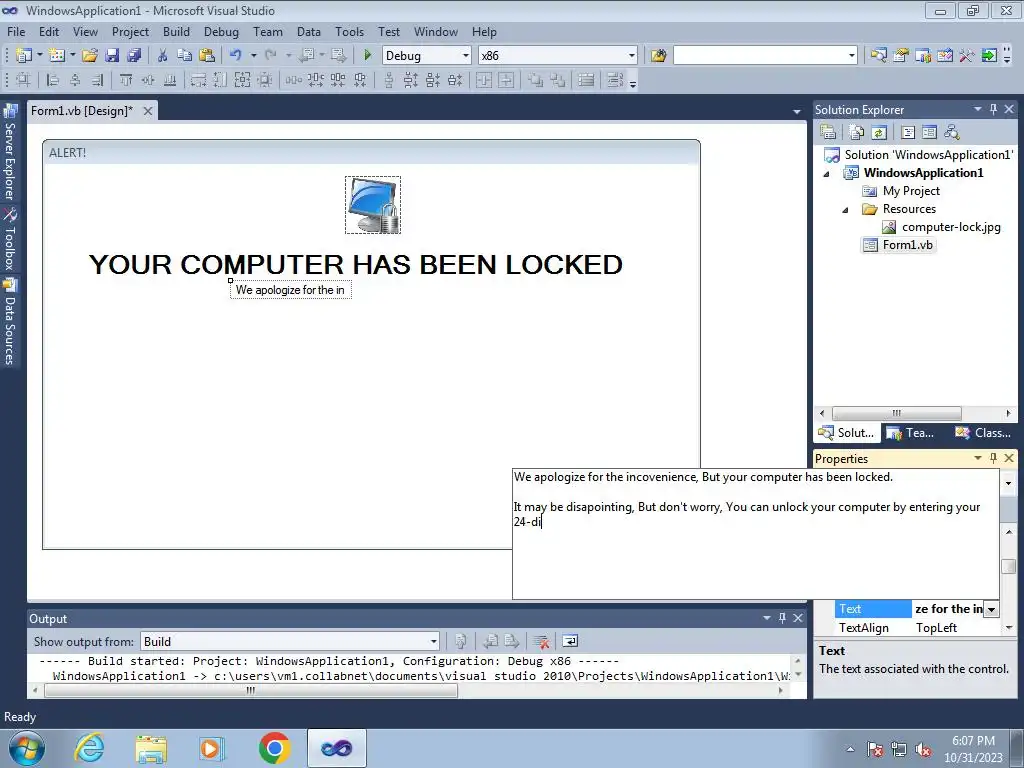Open the Solution Explorer toolbar icon
The image size is (1024, 768).
[879, 56]
